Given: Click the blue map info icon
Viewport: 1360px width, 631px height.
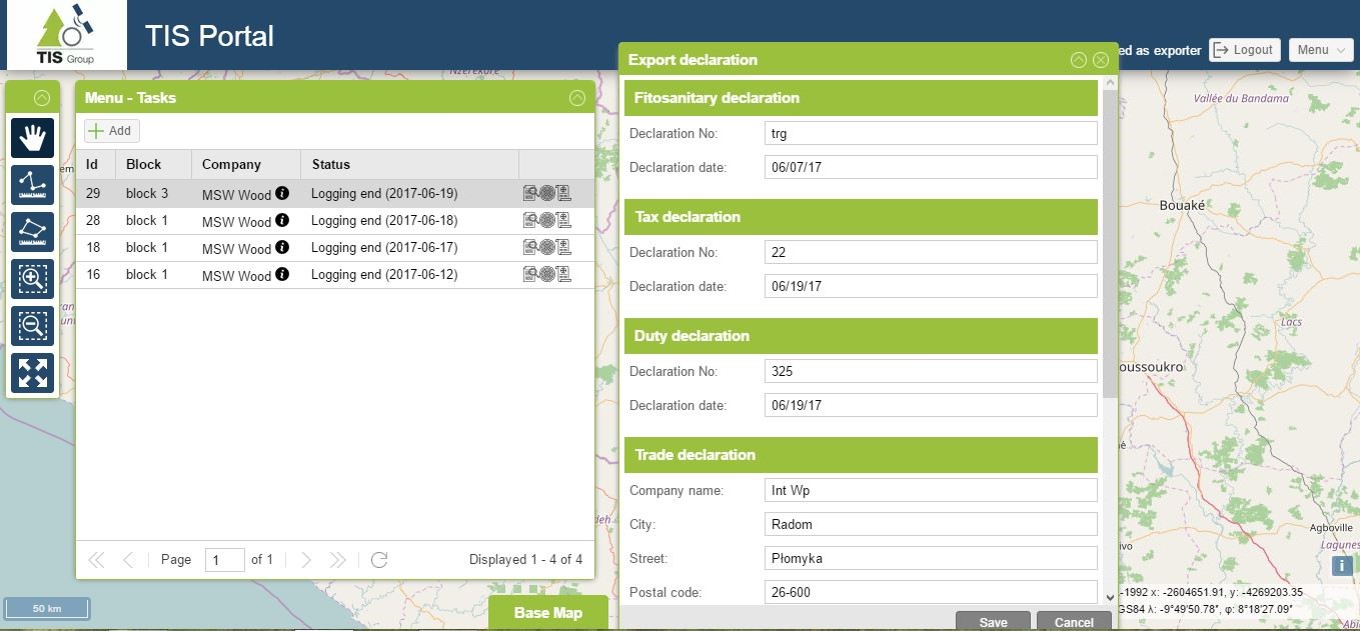Looking at the screenshot, I should point(1342,566).
